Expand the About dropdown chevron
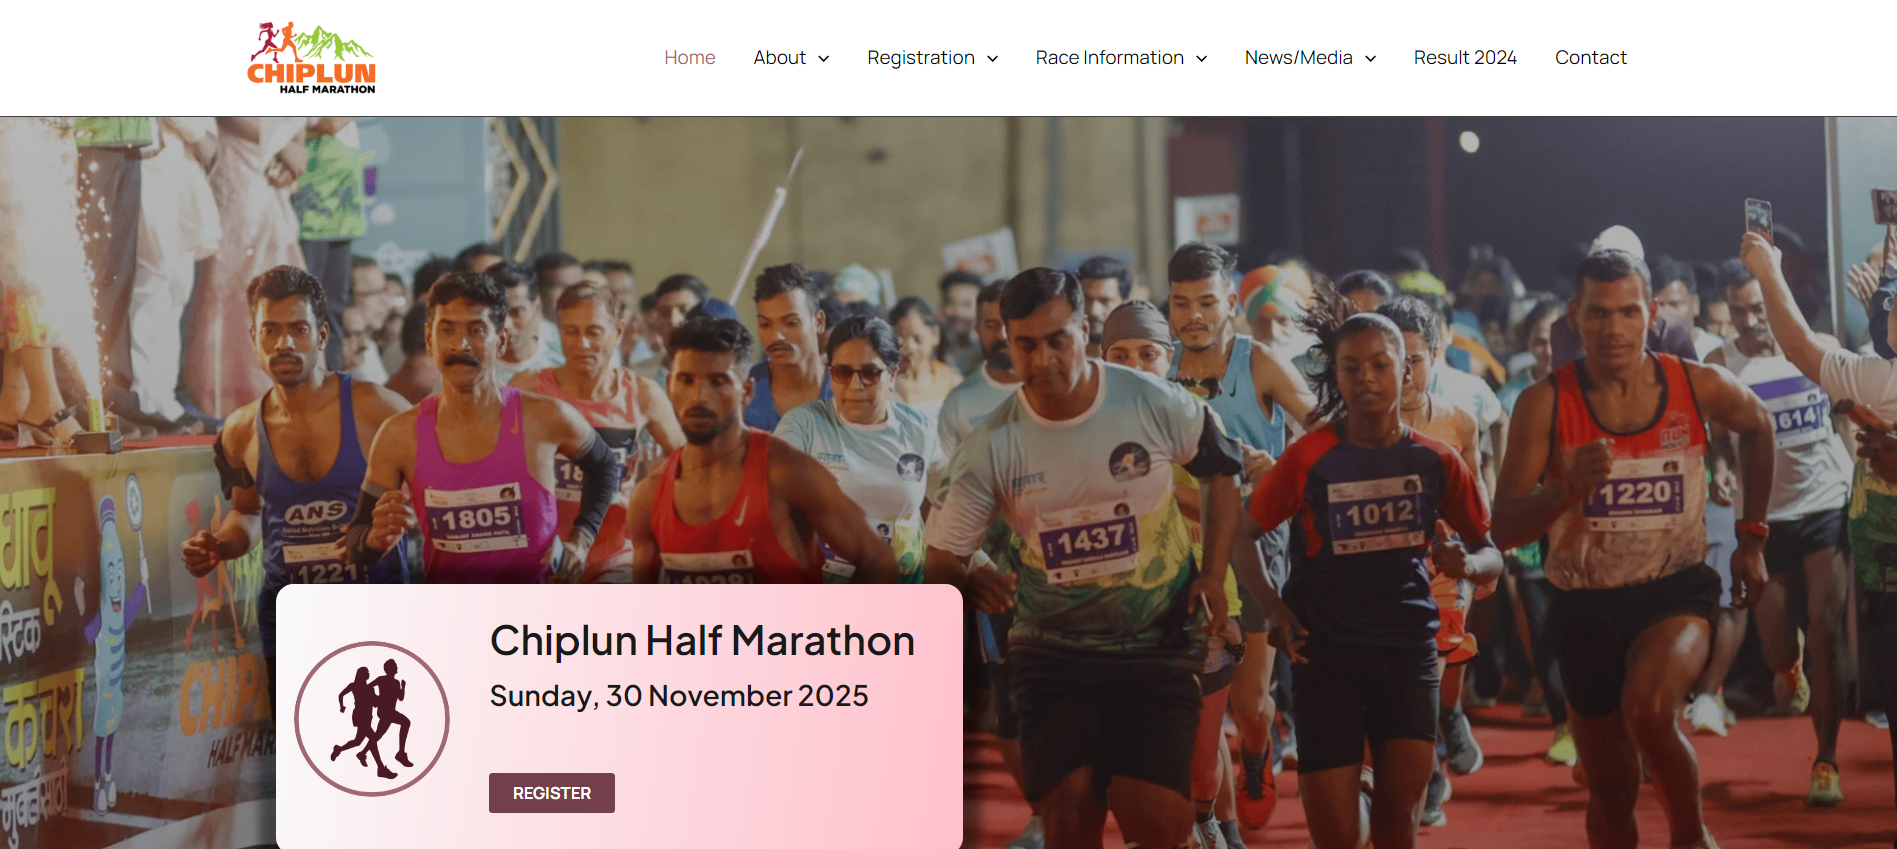 click(824, 59)
